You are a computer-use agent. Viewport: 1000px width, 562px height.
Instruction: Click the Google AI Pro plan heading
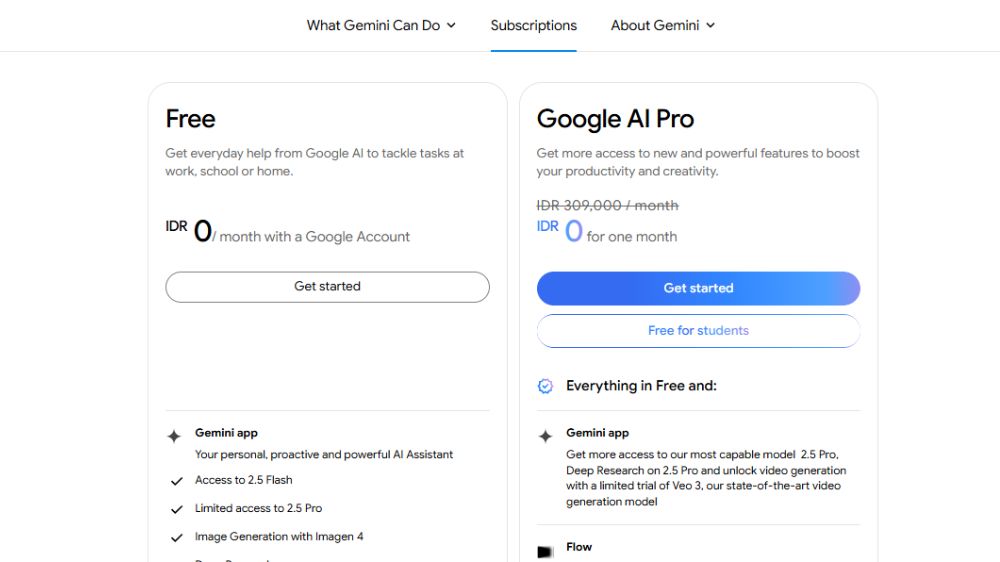click(x=615, y=119)
